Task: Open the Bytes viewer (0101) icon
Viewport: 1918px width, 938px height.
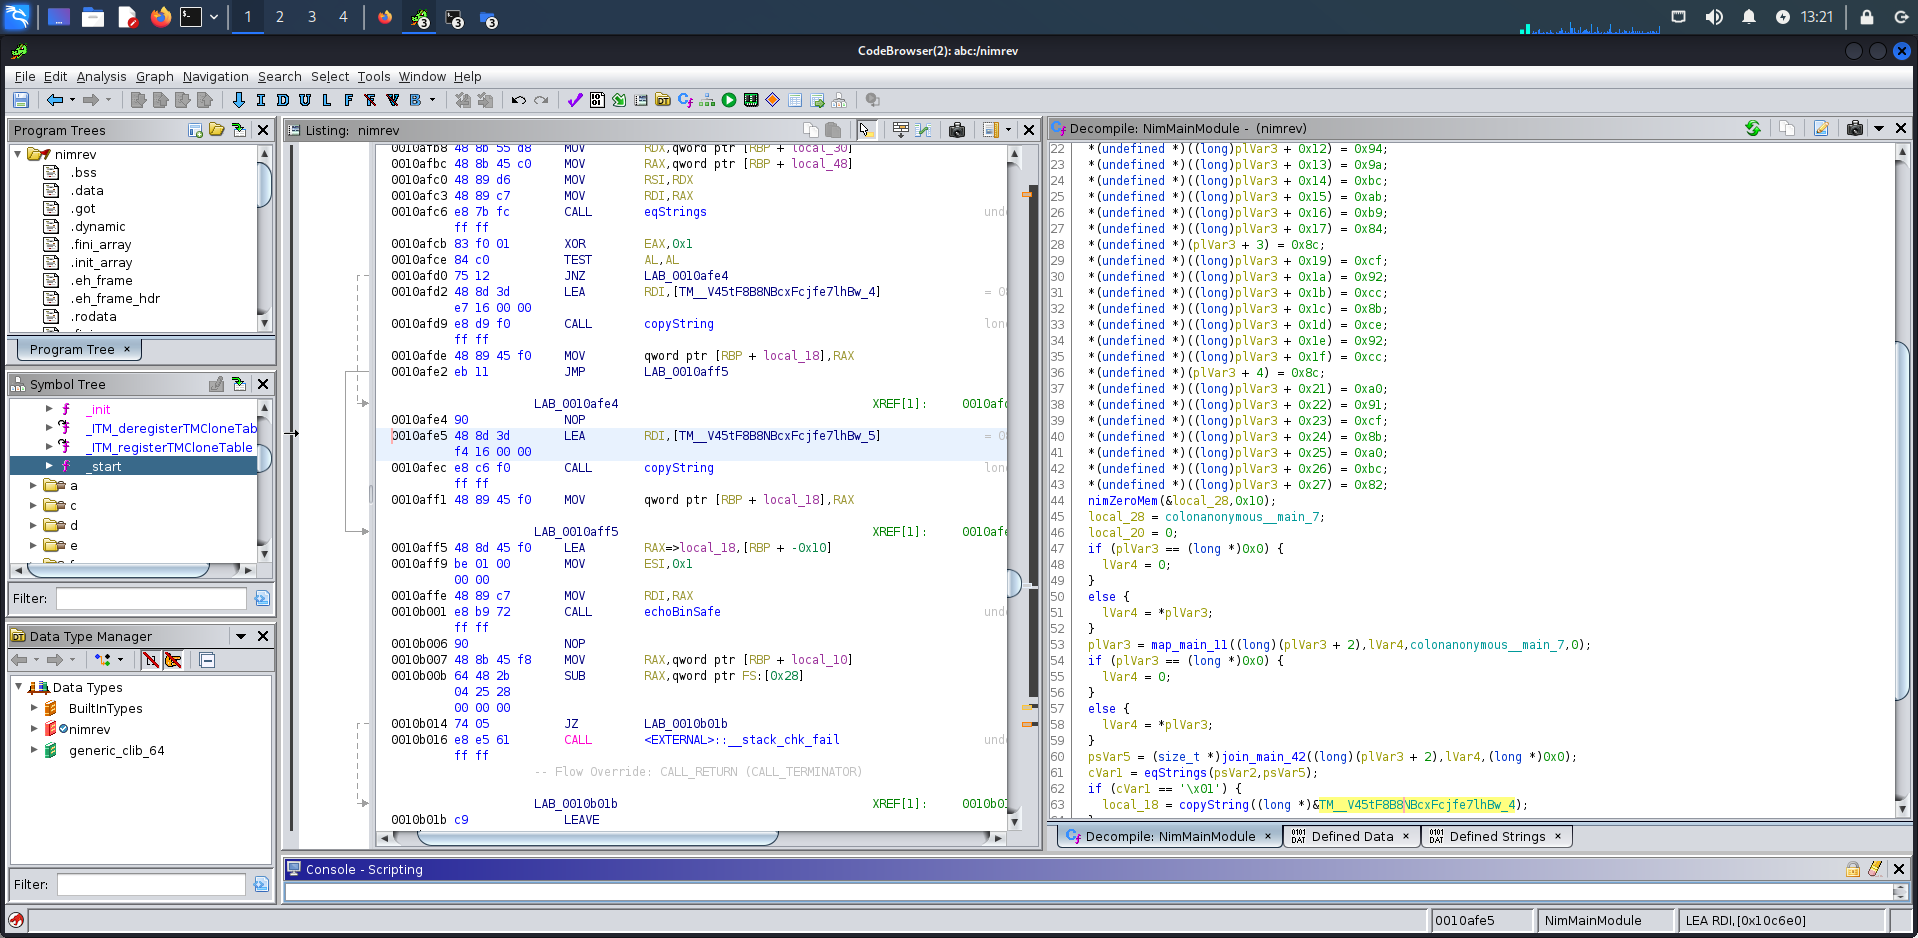Action: coord(597,100)
